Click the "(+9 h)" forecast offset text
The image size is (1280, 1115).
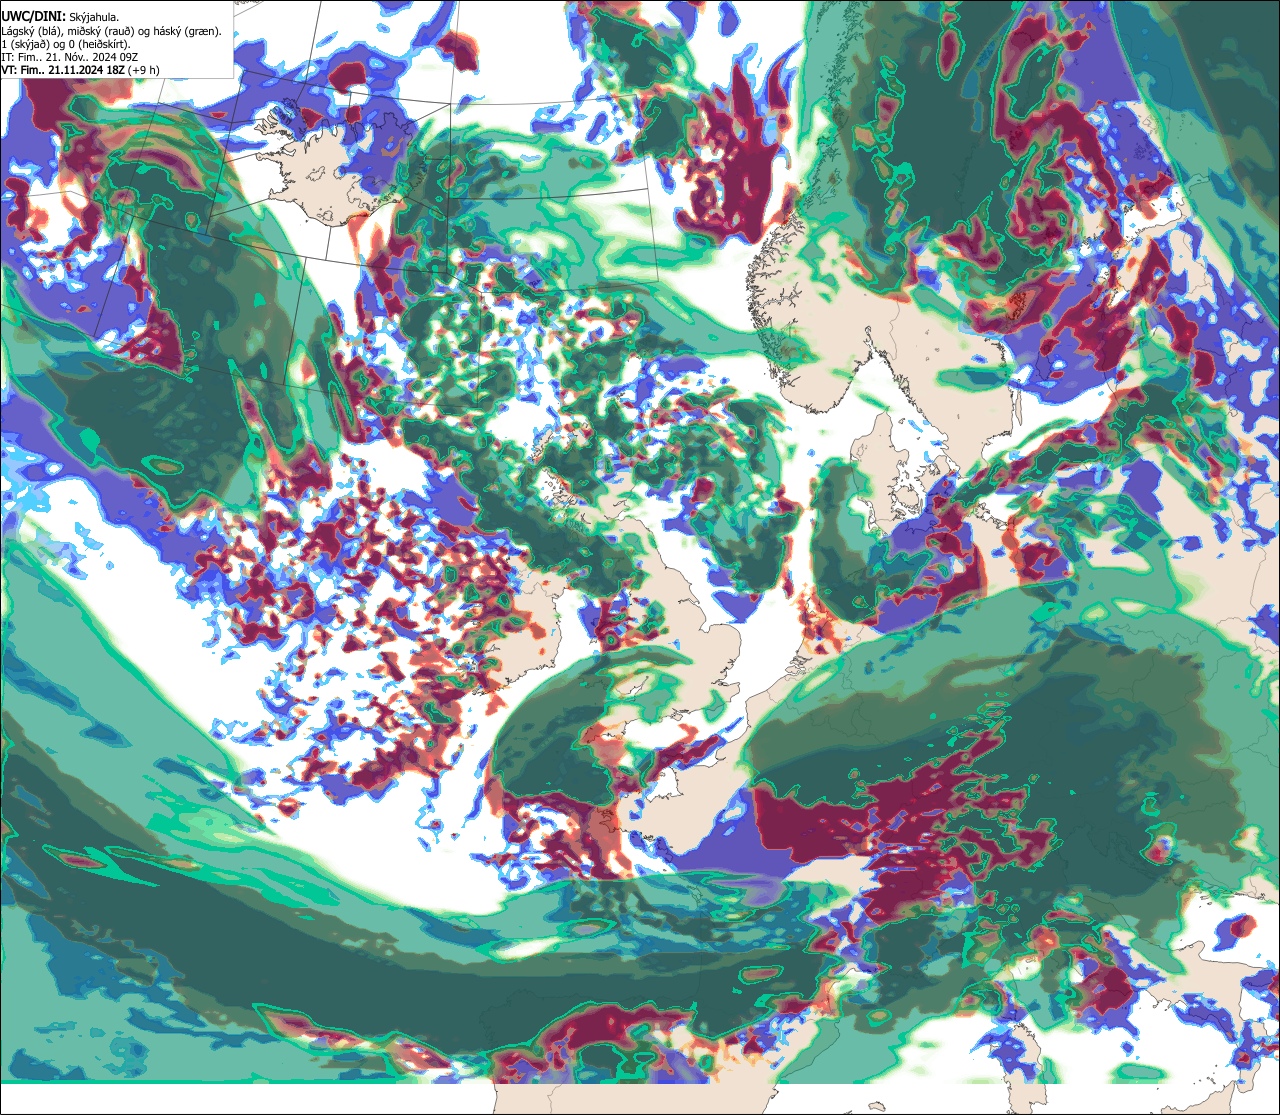click(x=143, y=71)
